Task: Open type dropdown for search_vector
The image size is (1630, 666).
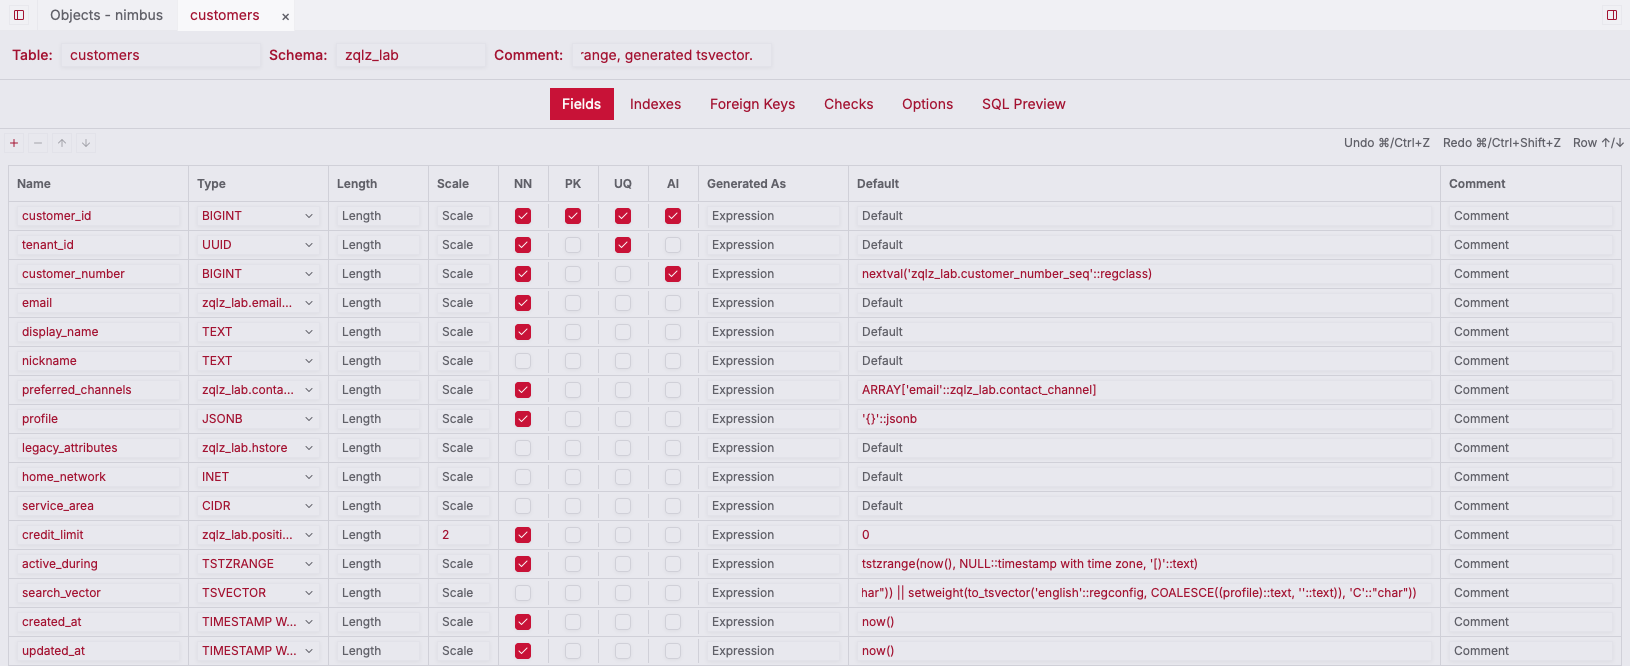Action: coord(258,593)
